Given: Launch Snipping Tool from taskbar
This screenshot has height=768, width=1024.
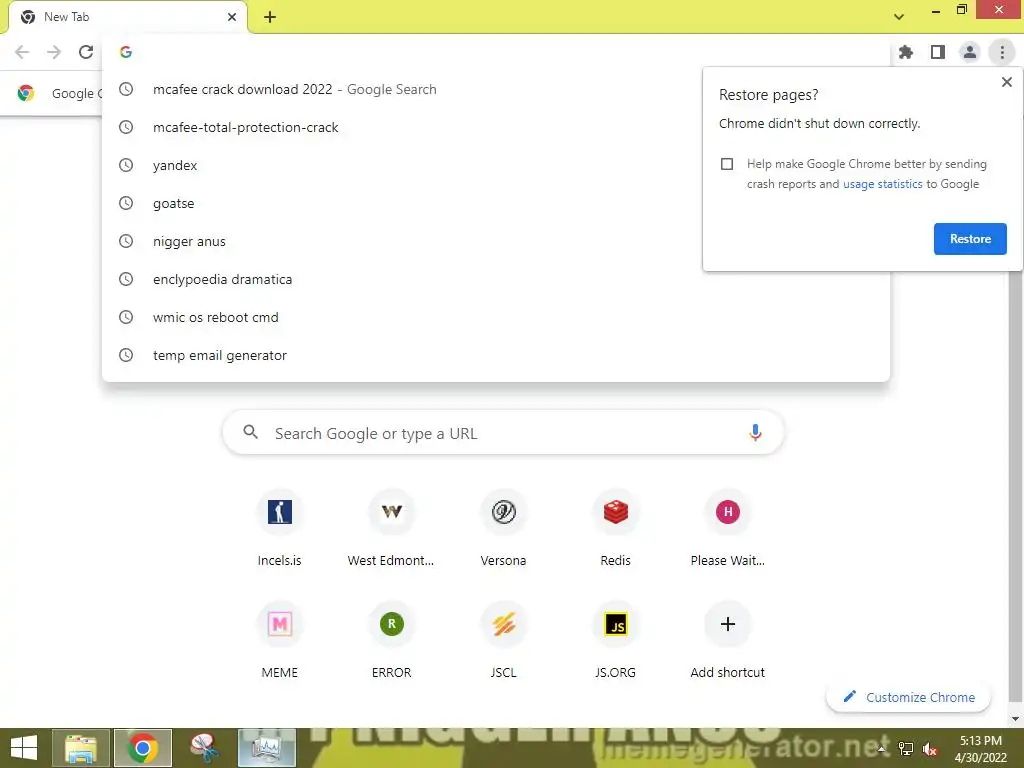Looking at the screenshot, I should [205, 748].
